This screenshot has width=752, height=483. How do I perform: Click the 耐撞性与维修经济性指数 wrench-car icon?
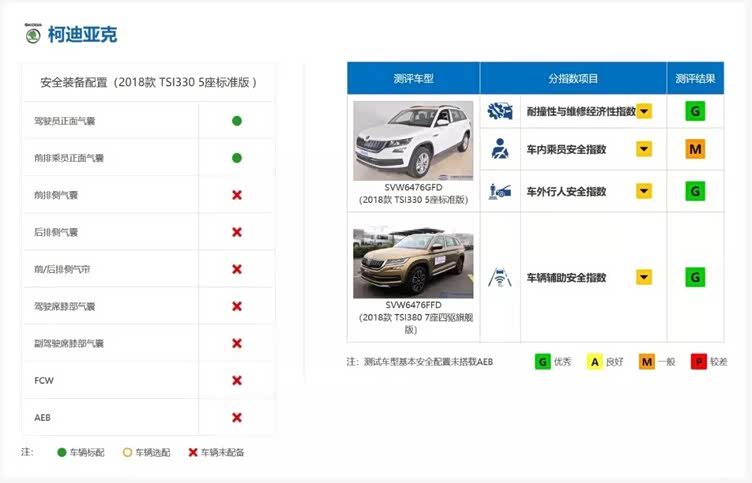click(x=500, y=111)
